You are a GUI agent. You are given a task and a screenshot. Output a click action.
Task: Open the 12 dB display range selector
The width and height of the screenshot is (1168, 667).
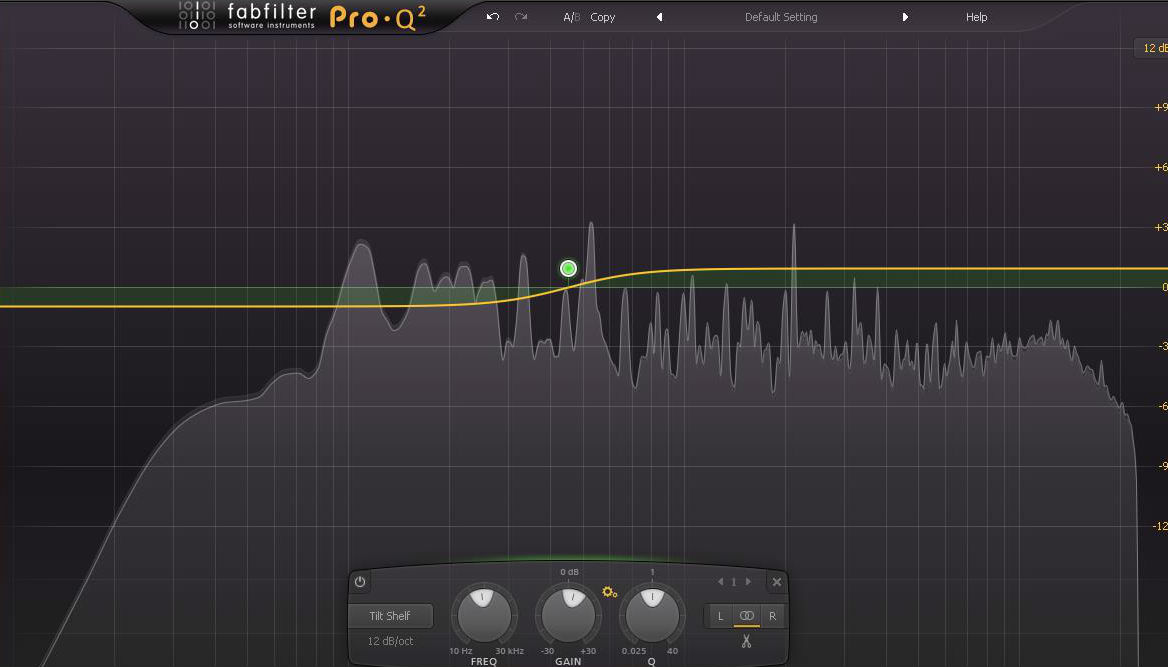tap(1152, 48)
